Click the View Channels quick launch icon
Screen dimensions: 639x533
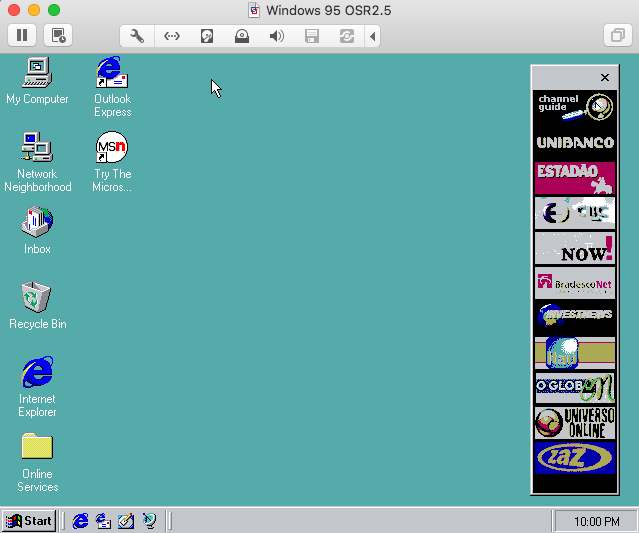(x=149, y=521)
